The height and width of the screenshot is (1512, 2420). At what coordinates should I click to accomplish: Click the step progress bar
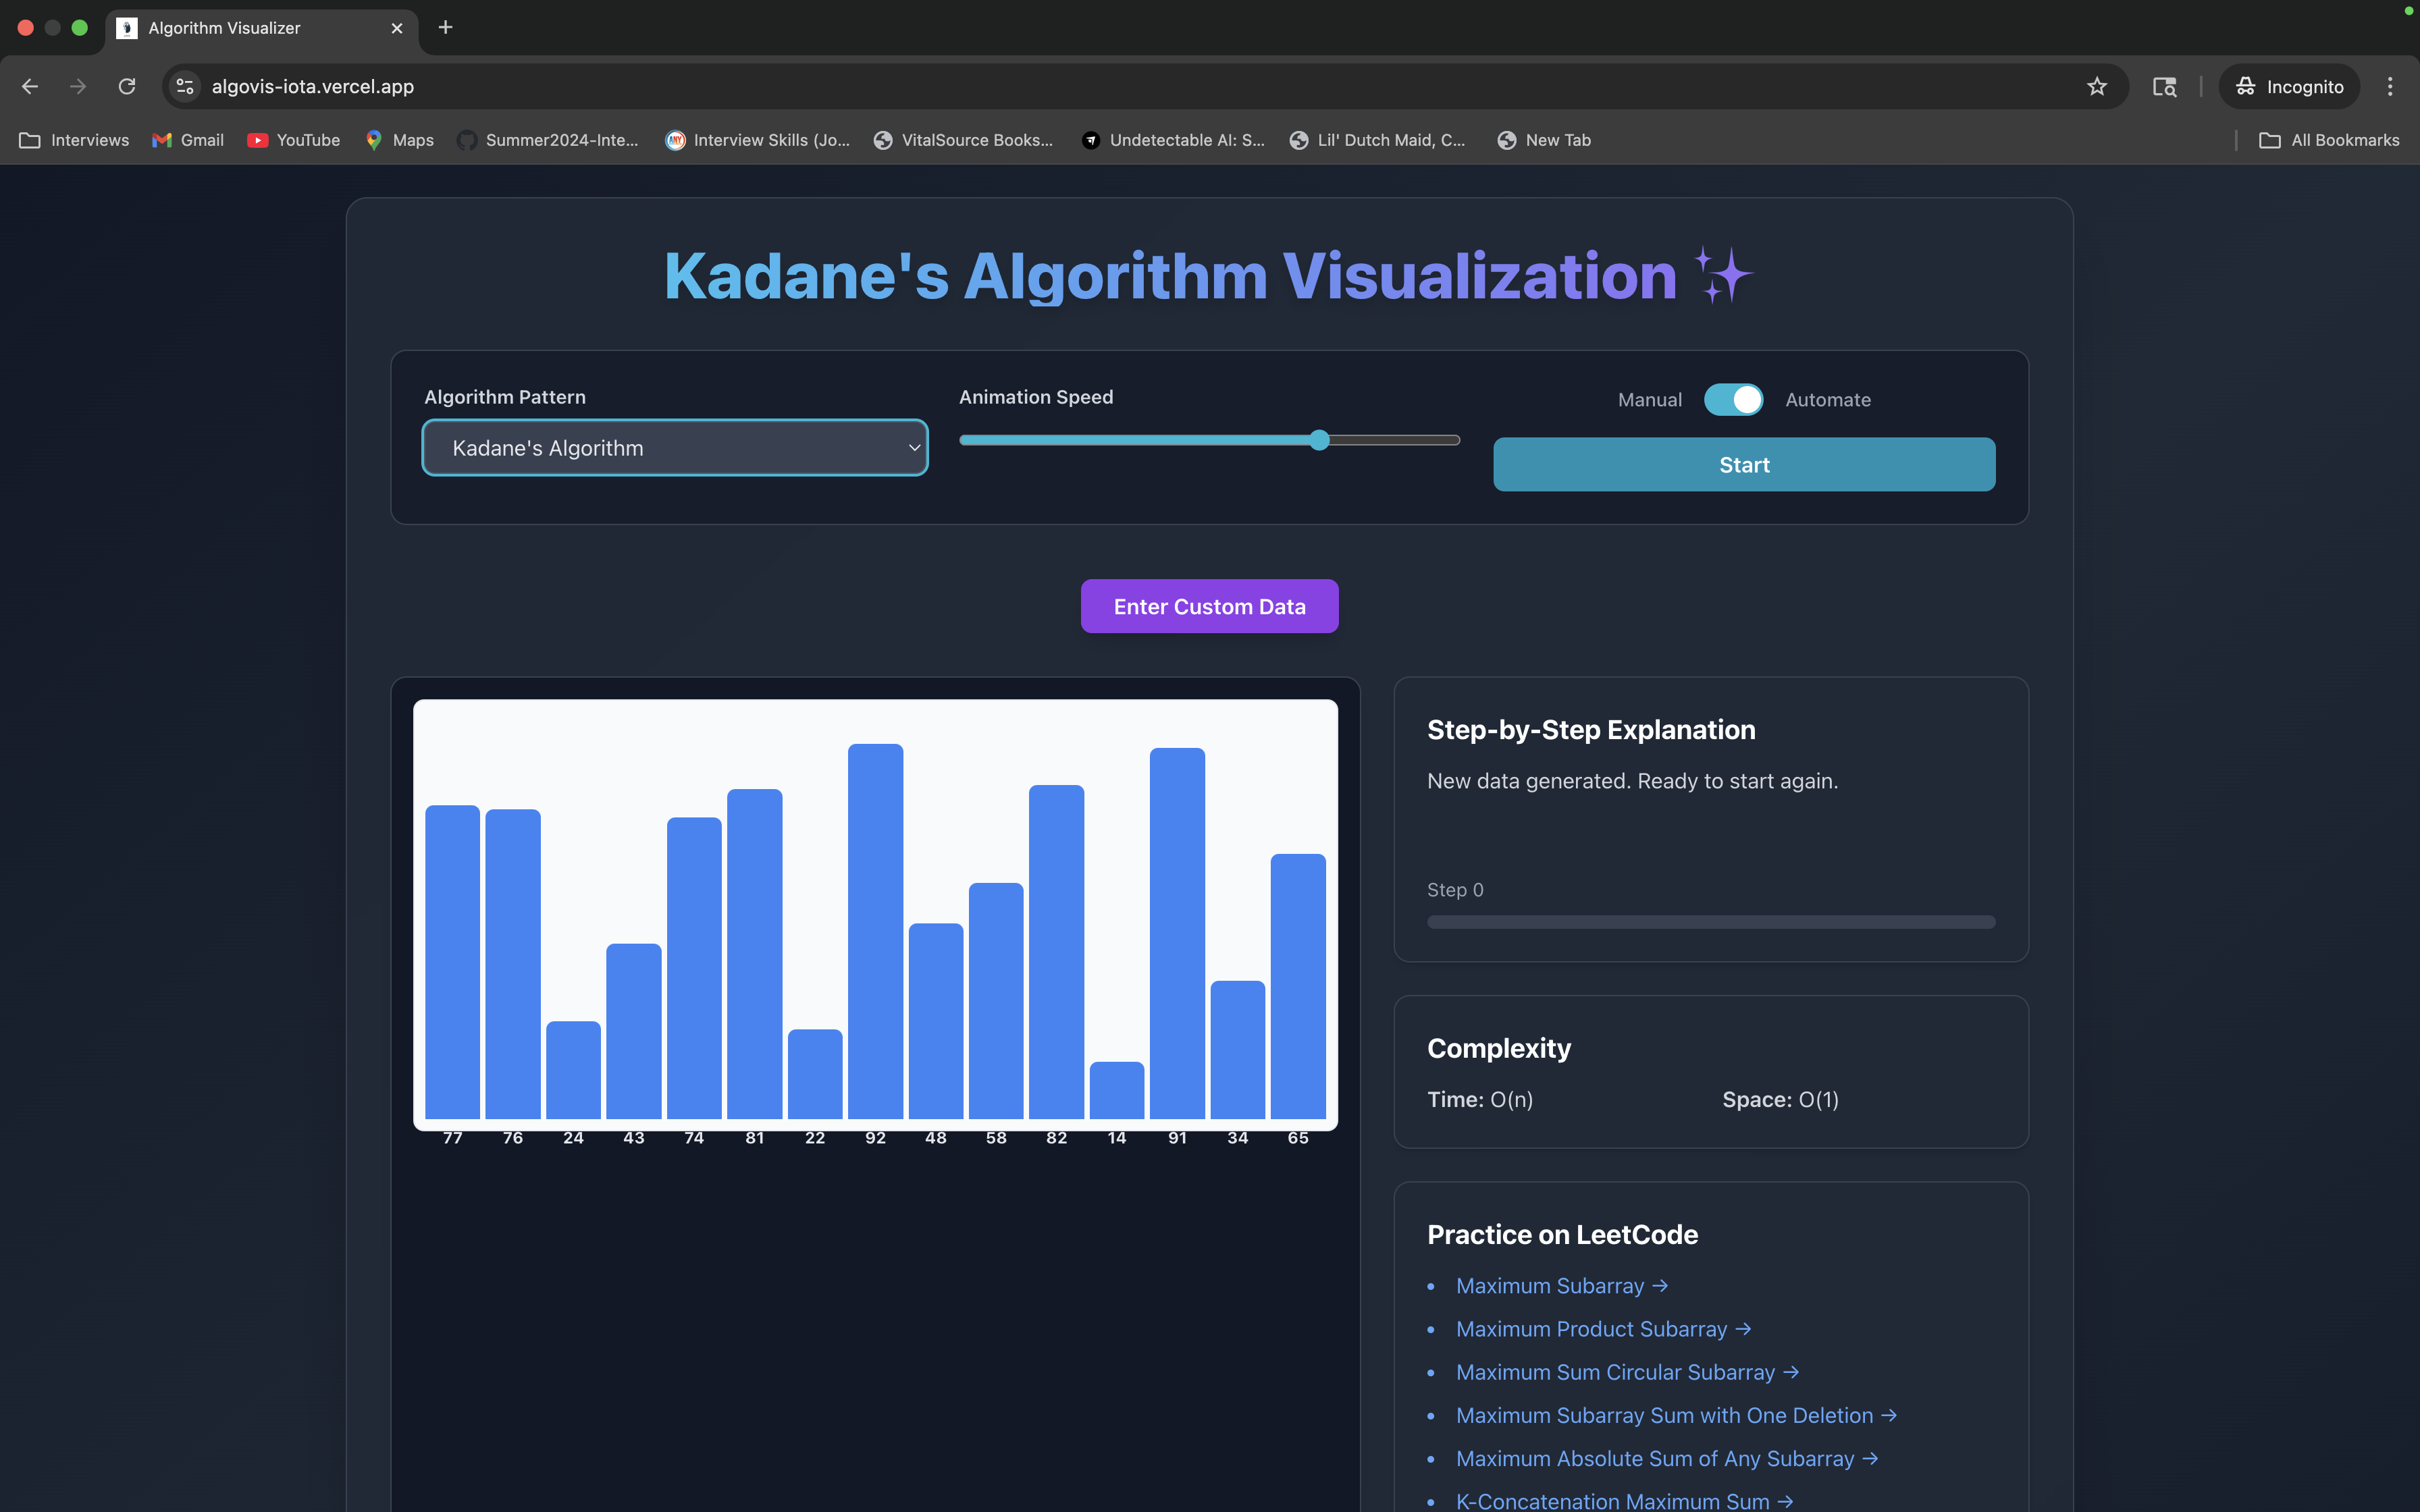1711,922
